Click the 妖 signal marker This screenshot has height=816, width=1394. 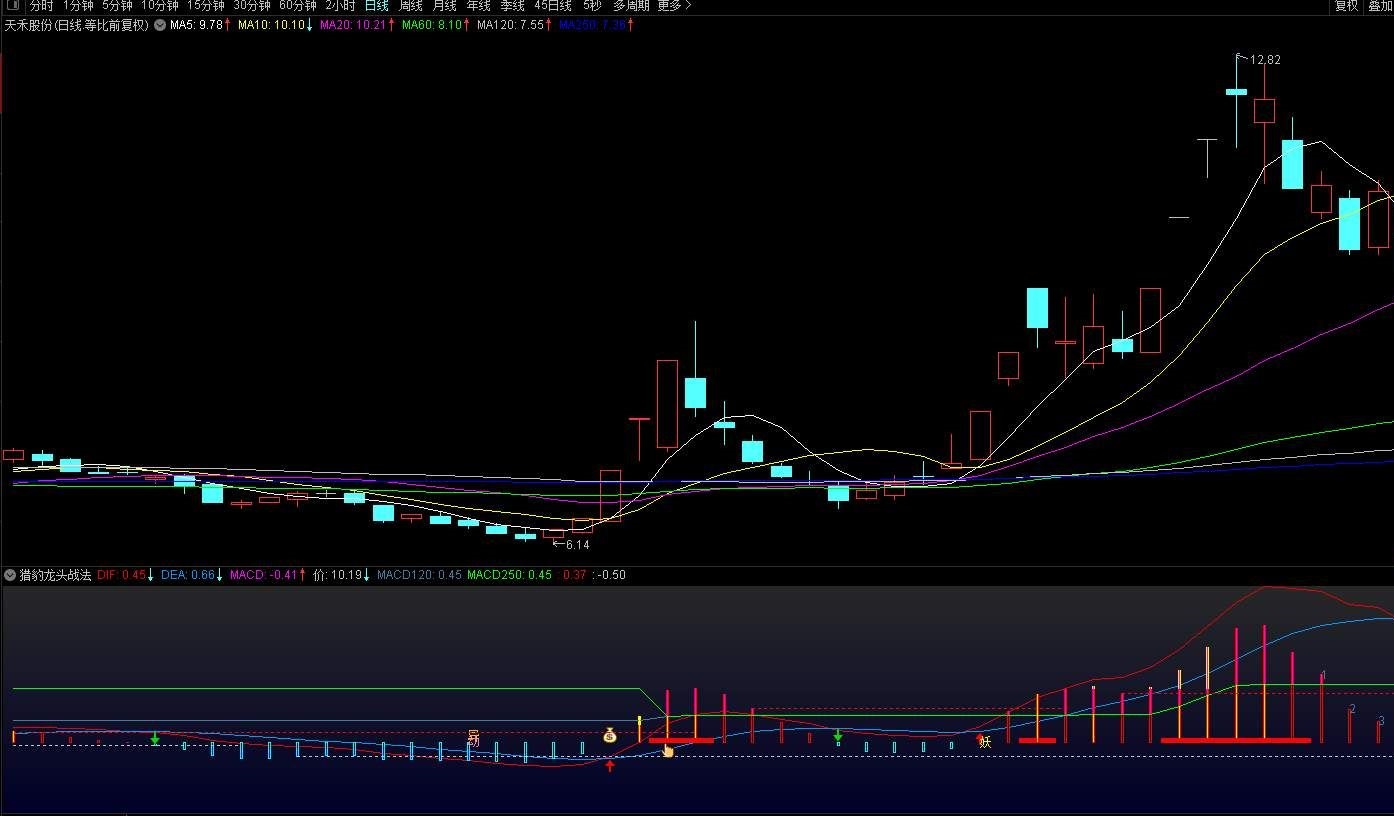point(984,741)
